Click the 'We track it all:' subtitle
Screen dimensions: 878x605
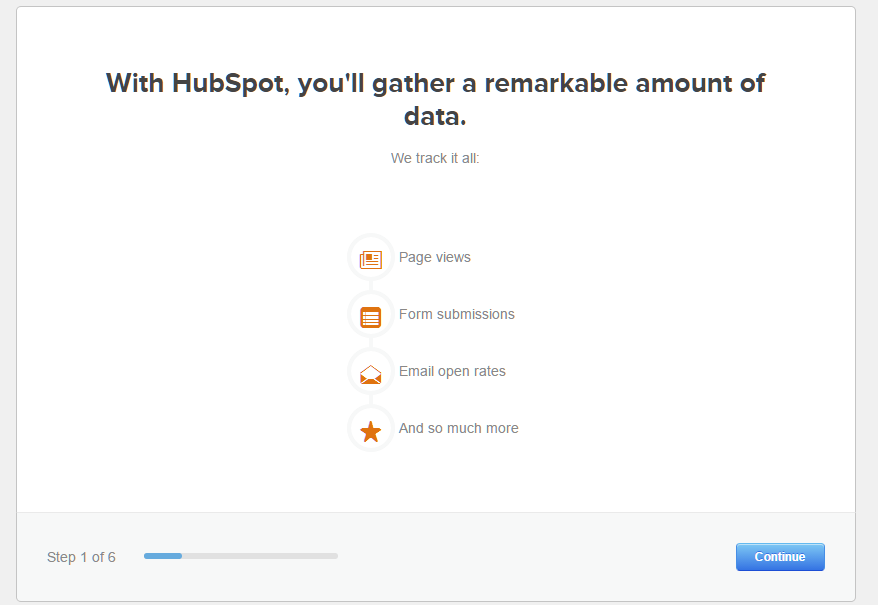435,159
